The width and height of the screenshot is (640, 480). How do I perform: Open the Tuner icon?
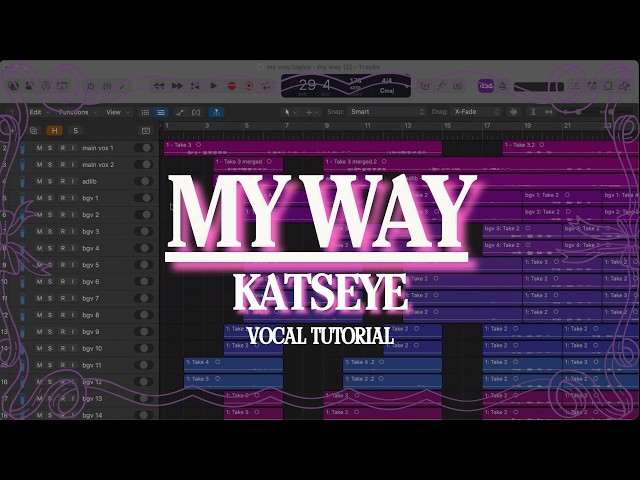pos(441,86)
